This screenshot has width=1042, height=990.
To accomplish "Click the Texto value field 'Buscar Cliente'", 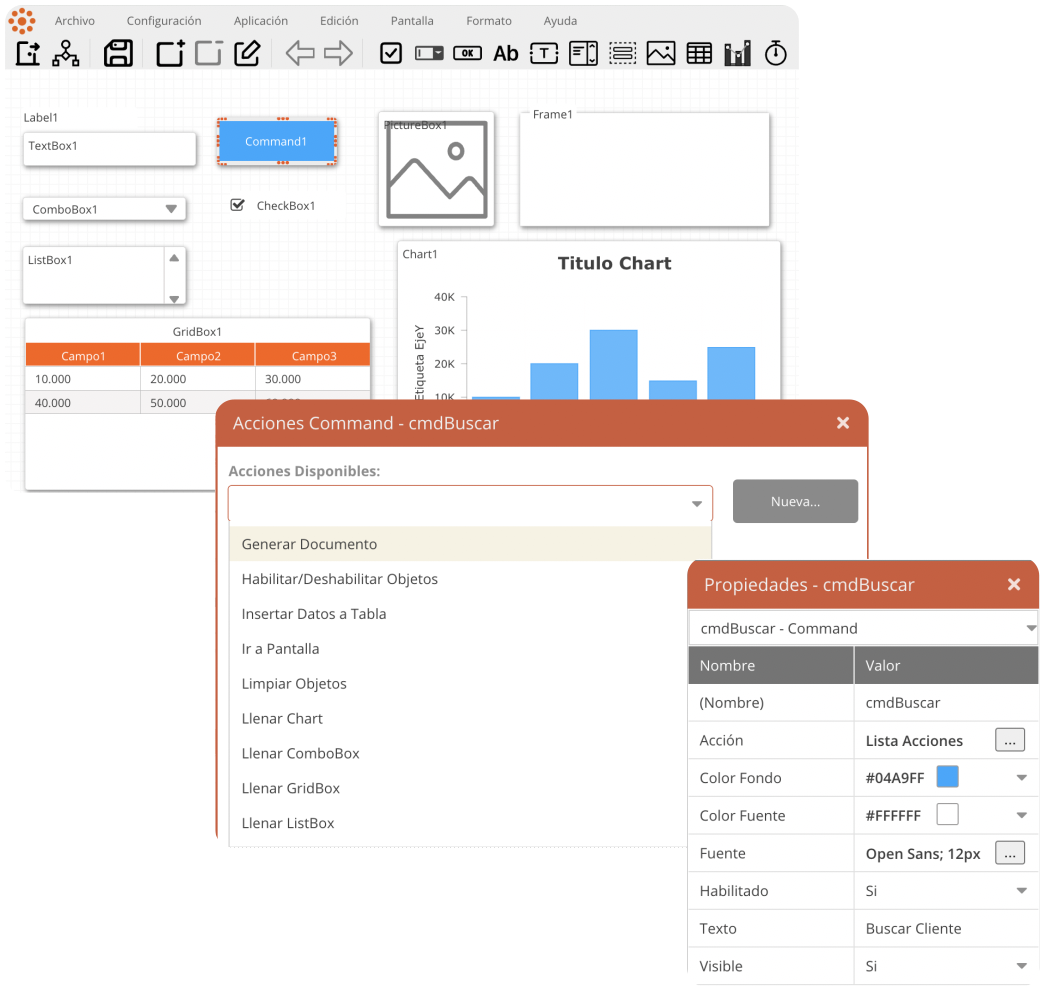I will pyautogui.click(x=913, y=928).
